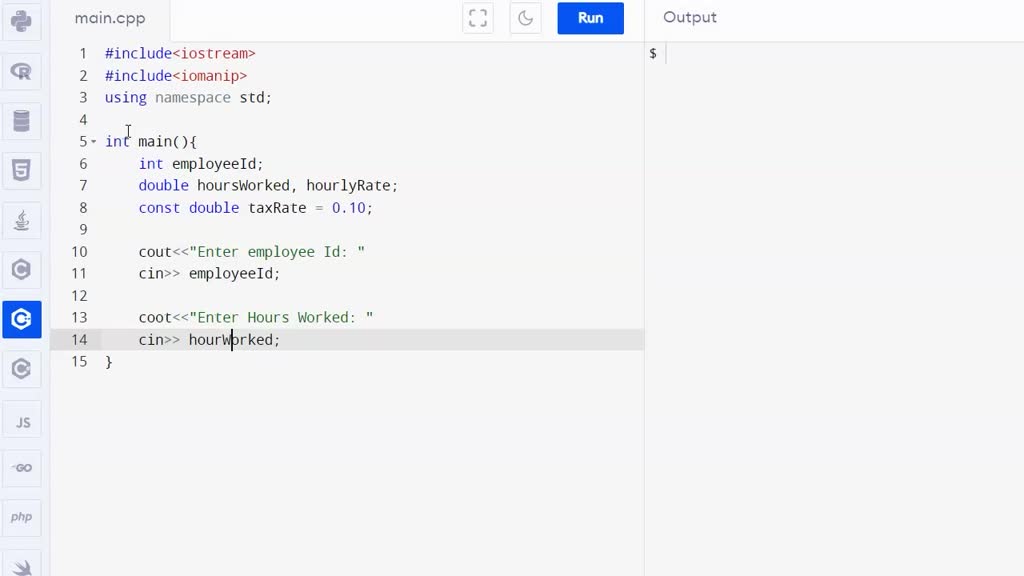Click the Output panel heading
This screenshot has height=576, width=1024.
[690, 18]
